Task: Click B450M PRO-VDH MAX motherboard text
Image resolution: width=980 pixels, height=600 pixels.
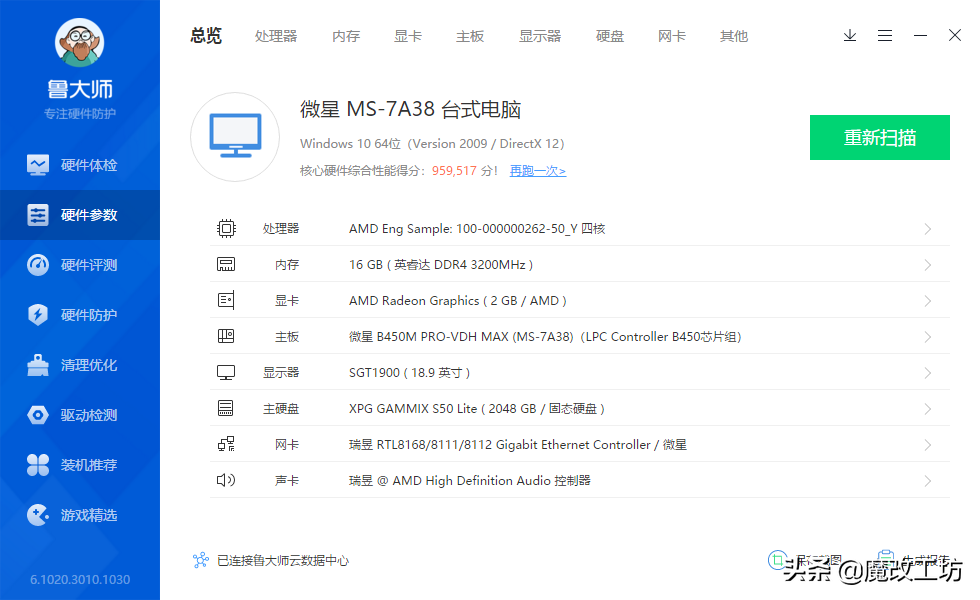Action: coord(545,337)
